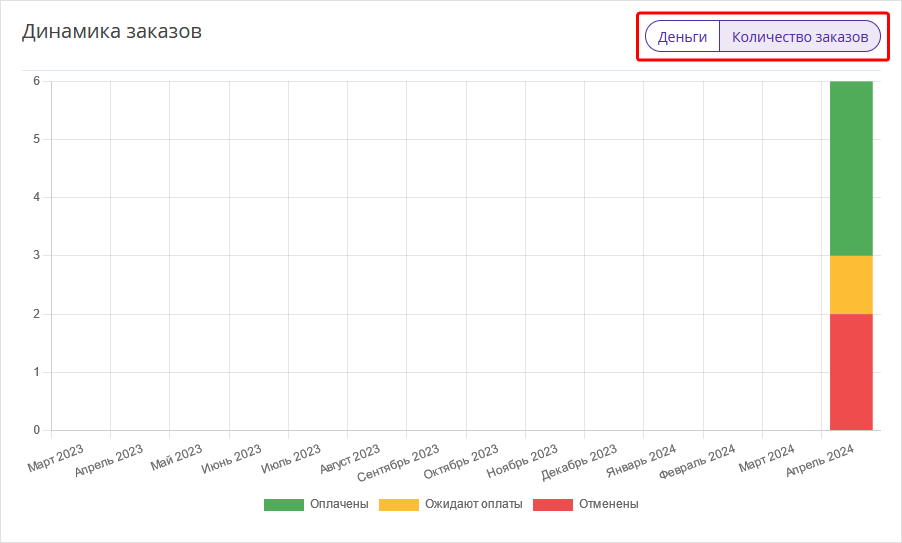Switch to the Деньги view
This screenshot has width=902, height=543.
[x=682, y=37]
